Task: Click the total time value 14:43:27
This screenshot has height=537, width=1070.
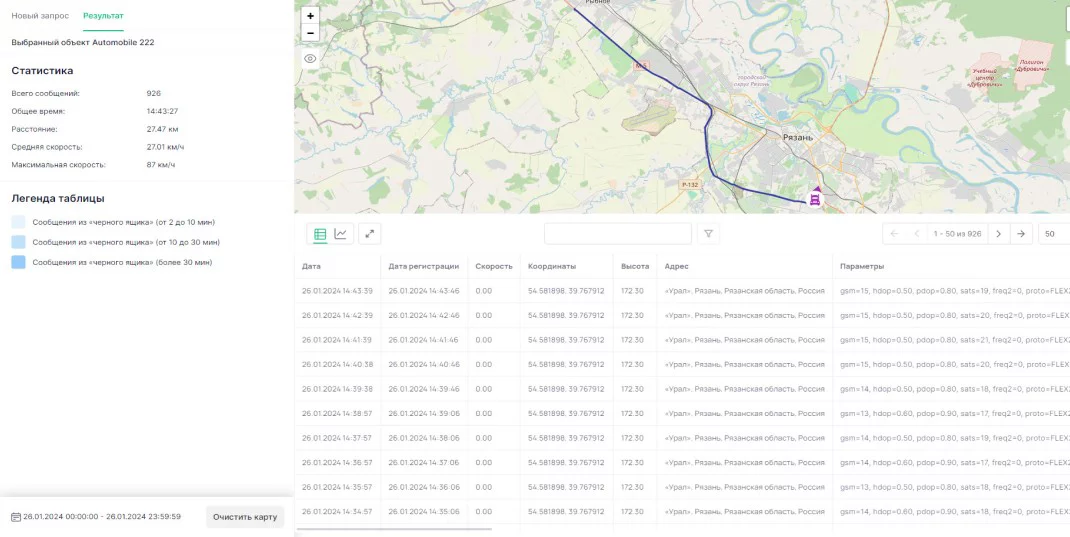Action: tap(162, 111)
